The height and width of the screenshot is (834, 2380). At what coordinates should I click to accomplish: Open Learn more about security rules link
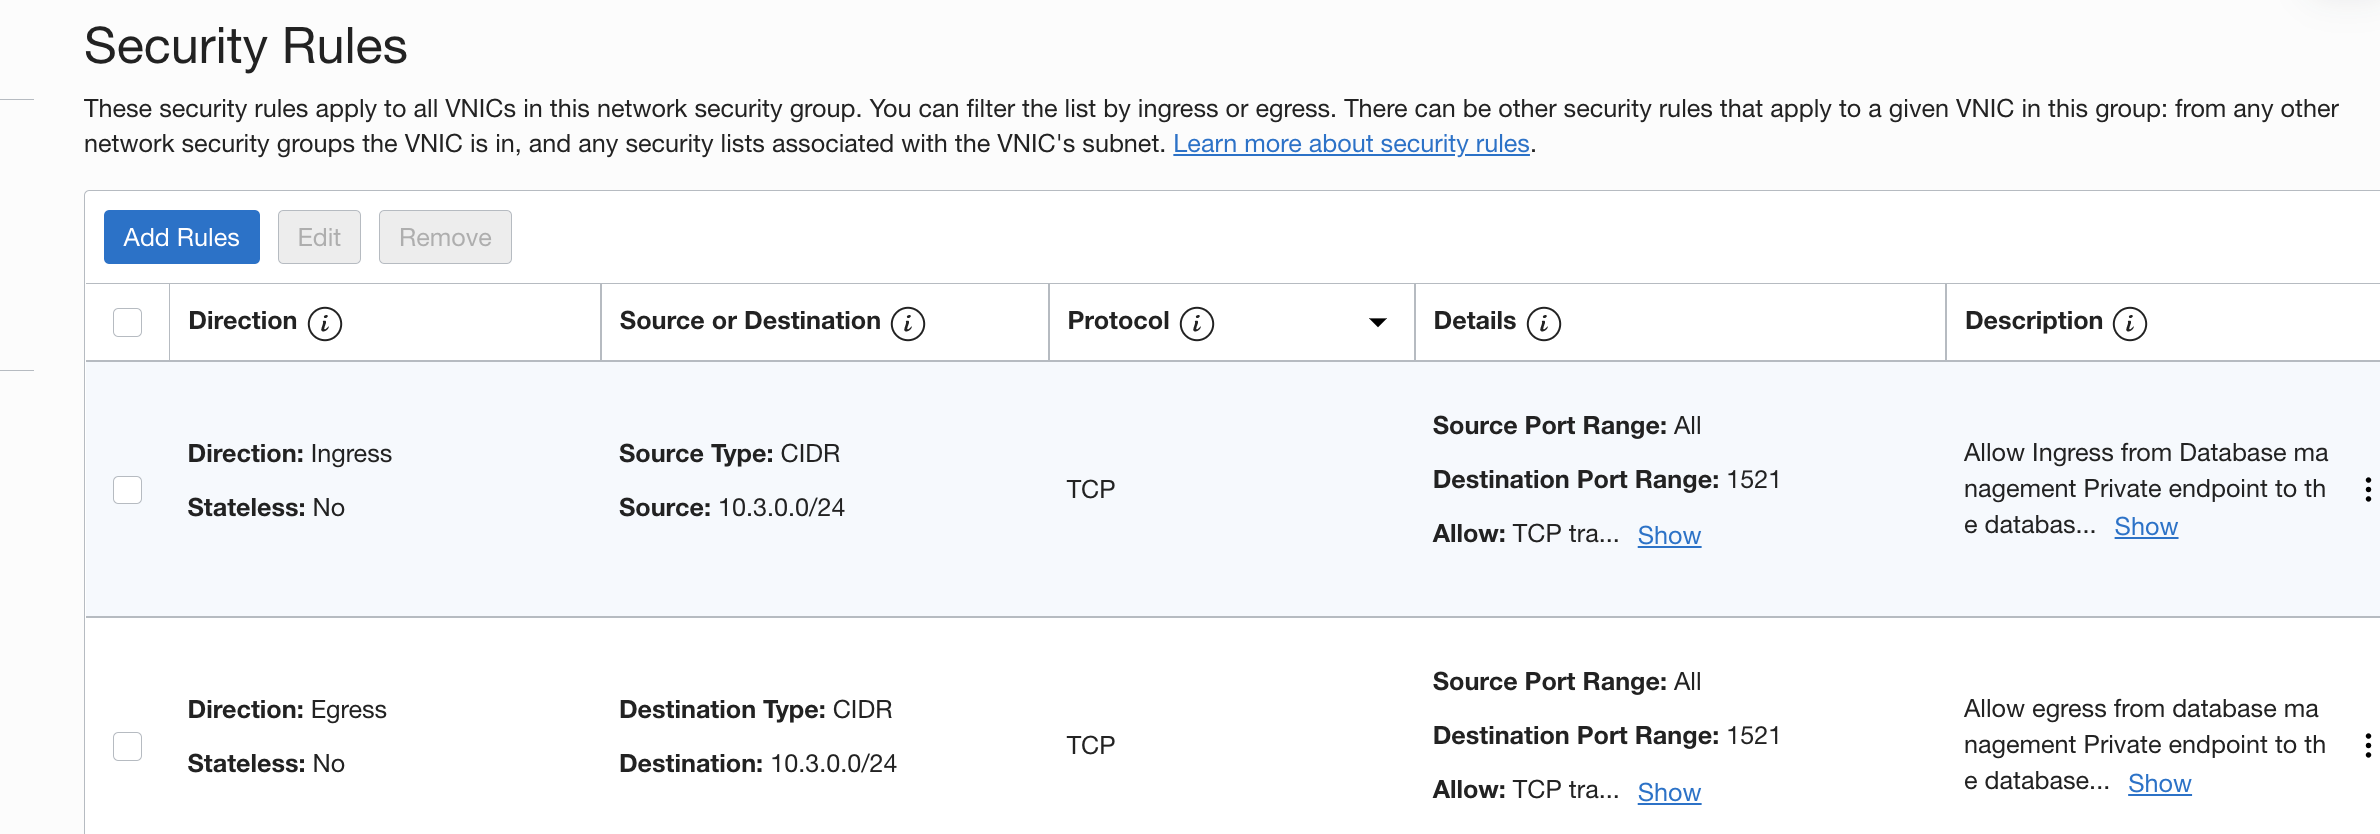tap(1351, 144)
